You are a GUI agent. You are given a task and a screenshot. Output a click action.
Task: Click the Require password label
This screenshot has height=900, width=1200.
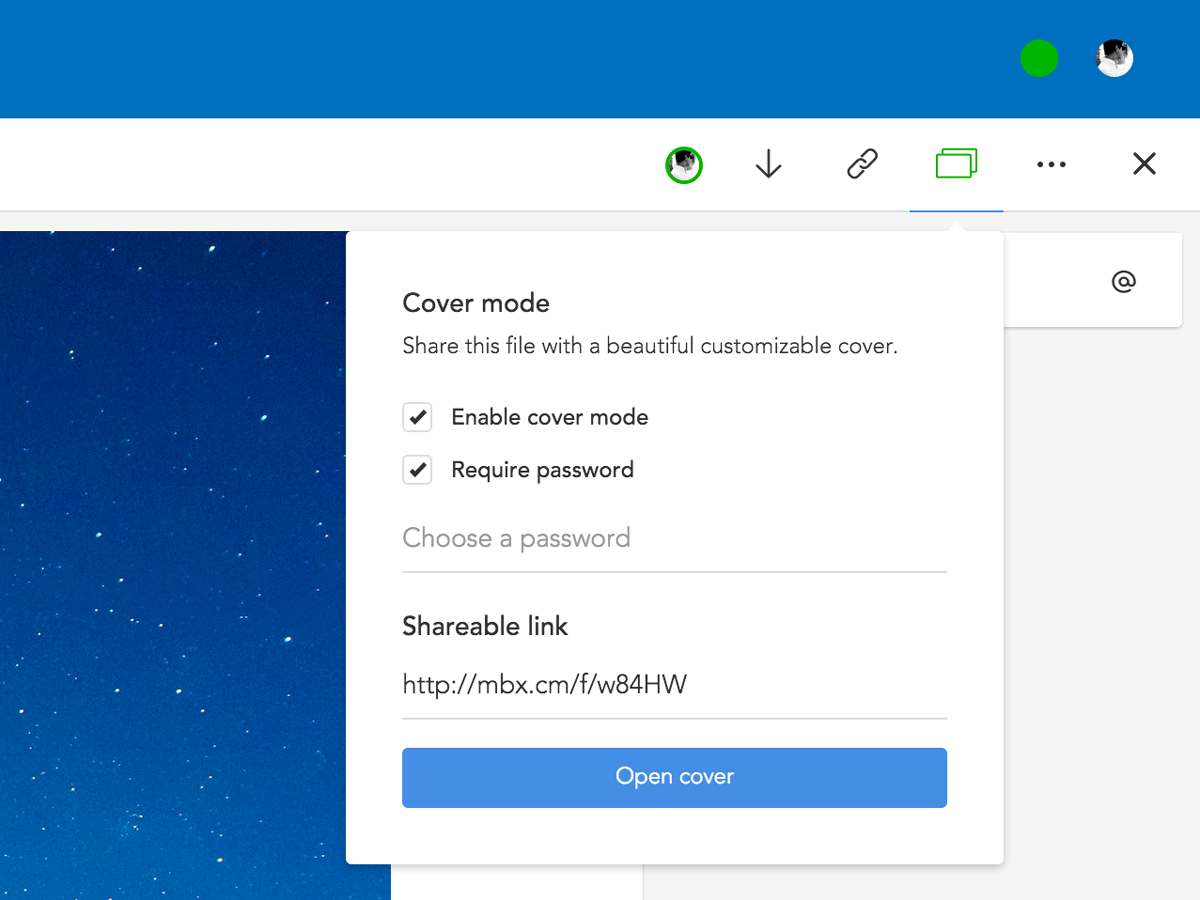click(542, 470)
